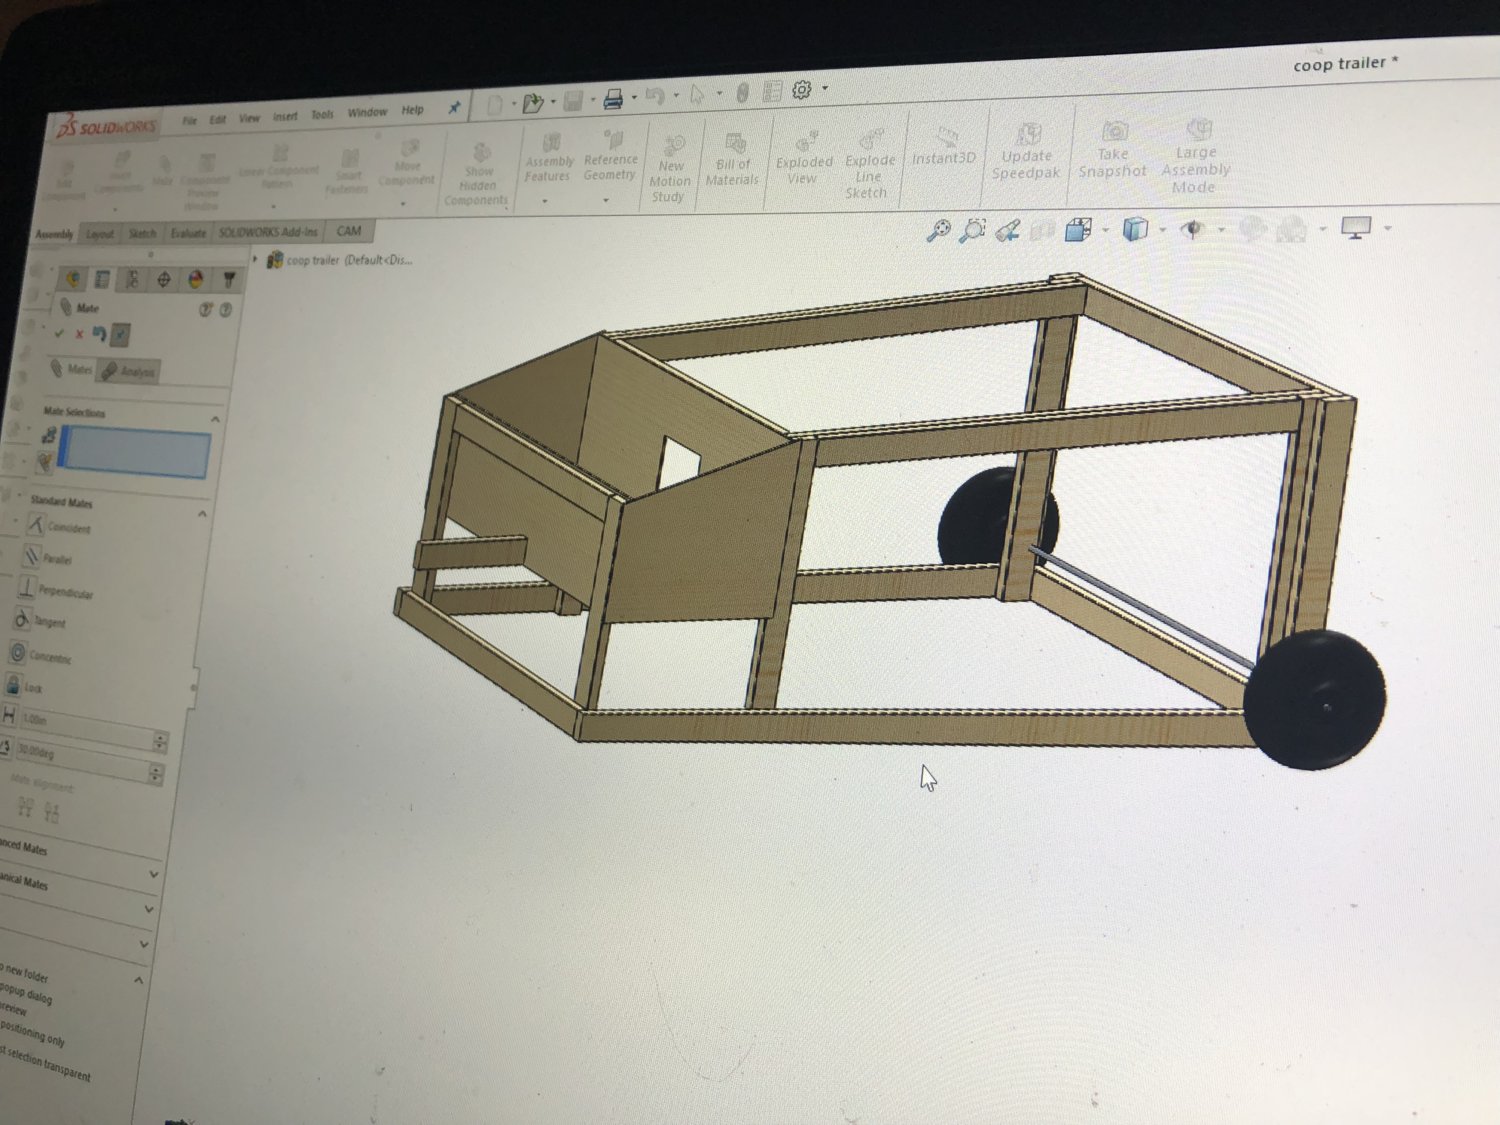The height and width of the screenshot is (1125, 1500).
Task: Open the File Properties icon
Action: 772,92
